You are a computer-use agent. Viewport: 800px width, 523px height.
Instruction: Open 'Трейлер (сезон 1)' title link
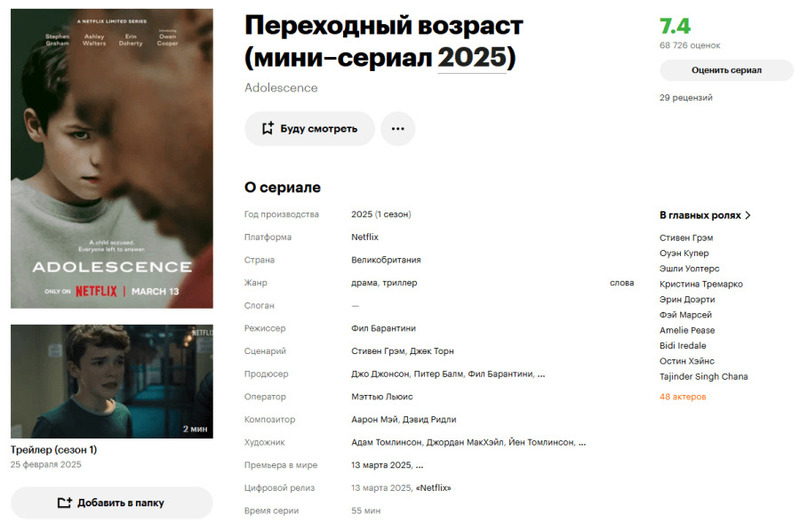click(54, 450)
